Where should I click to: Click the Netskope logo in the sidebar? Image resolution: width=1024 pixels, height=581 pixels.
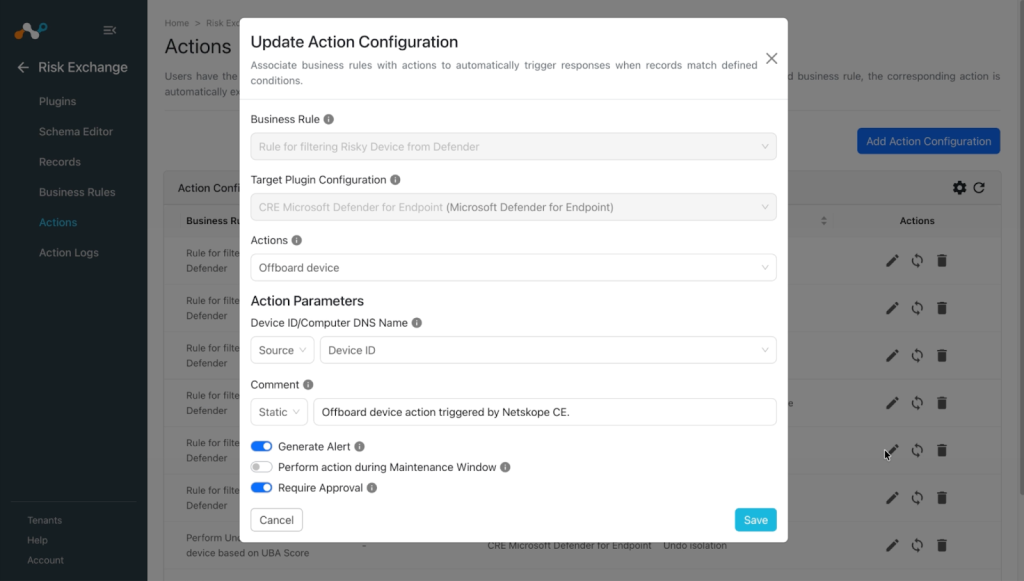click(x=31, y=30)
